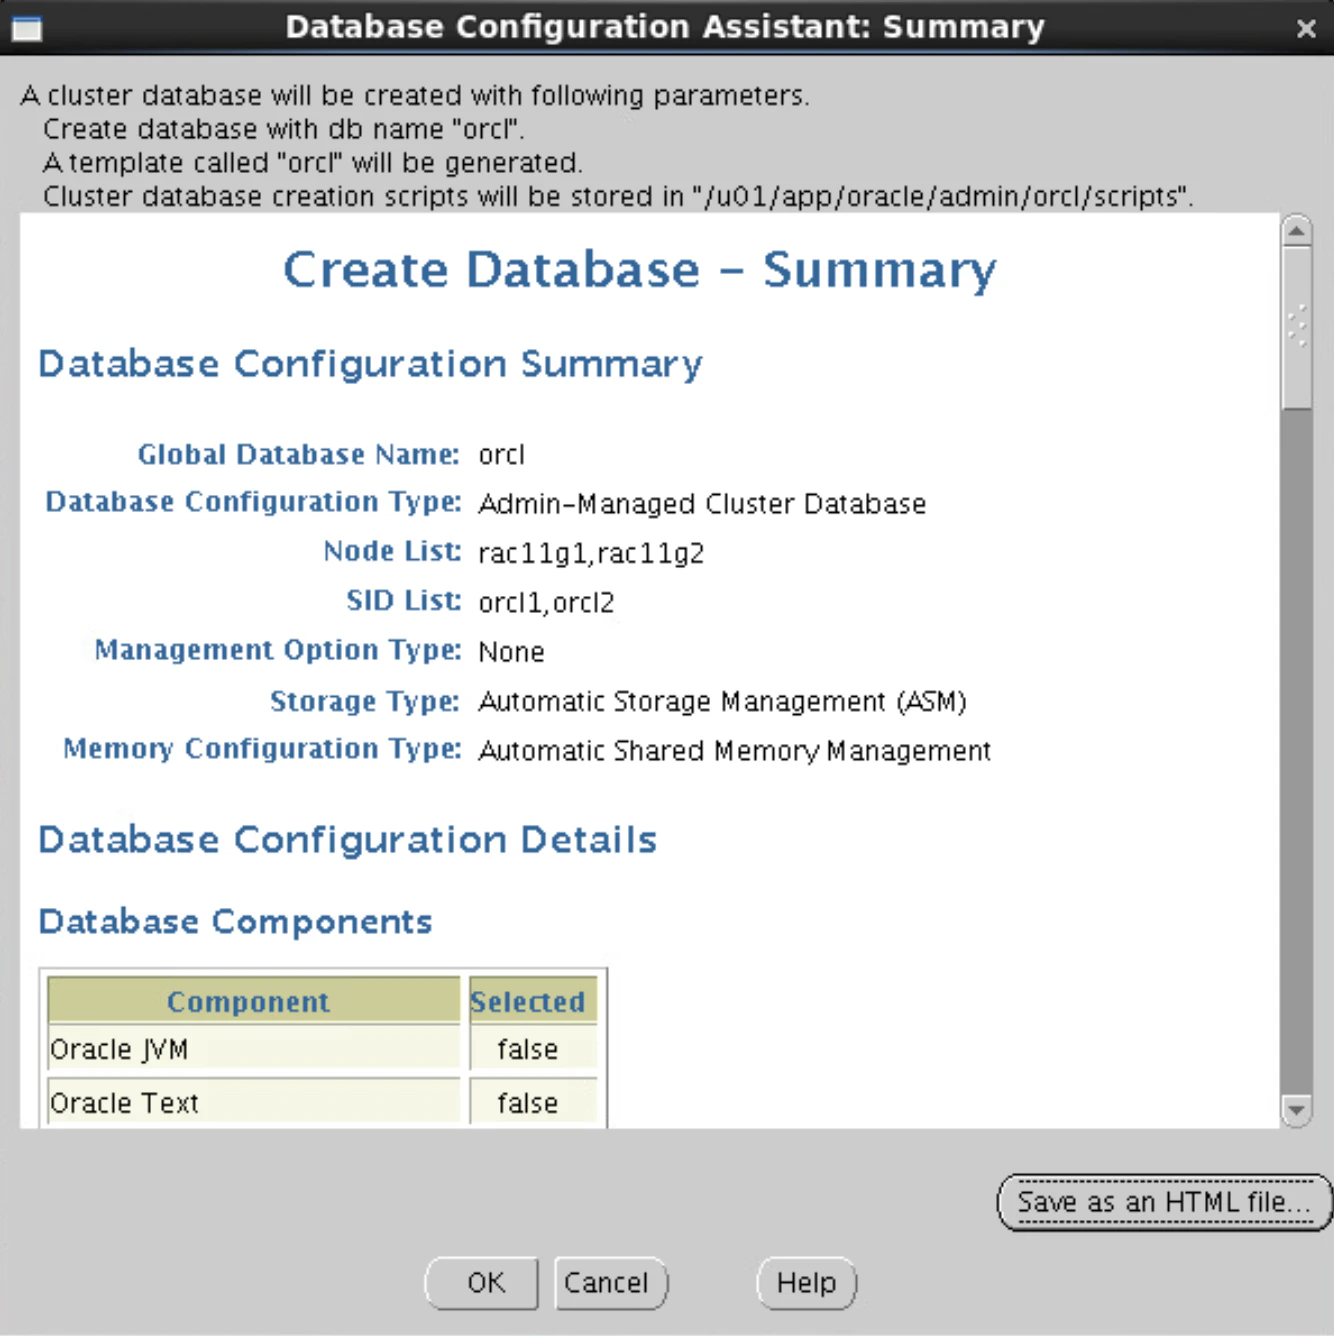Click Save as an HTML file button

[1164, 1202]
